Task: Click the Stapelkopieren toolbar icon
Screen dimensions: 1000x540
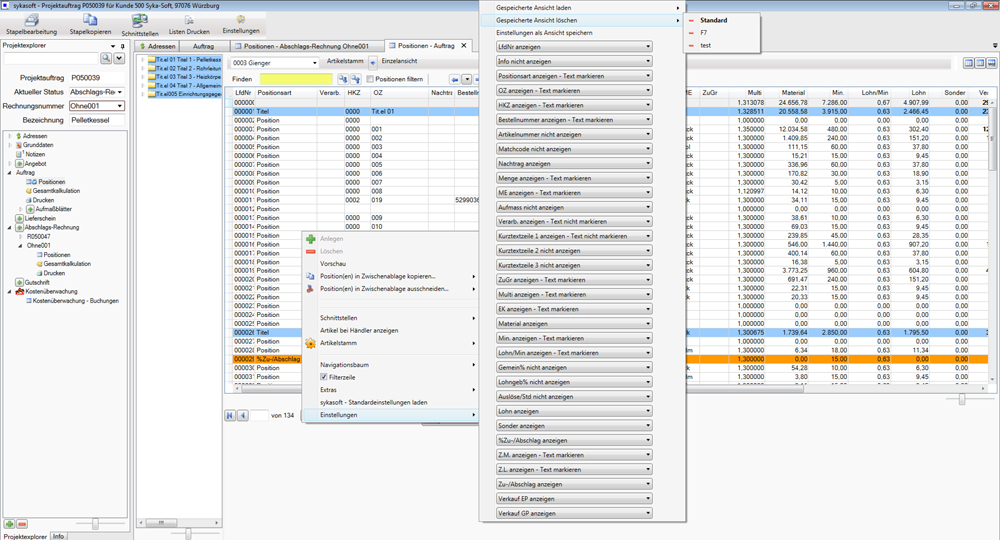Action: point(90,22)
